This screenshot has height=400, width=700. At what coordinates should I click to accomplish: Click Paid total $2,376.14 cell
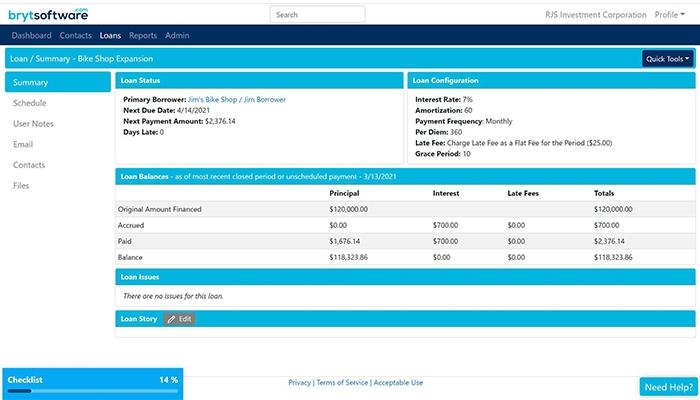click(609, 242)
